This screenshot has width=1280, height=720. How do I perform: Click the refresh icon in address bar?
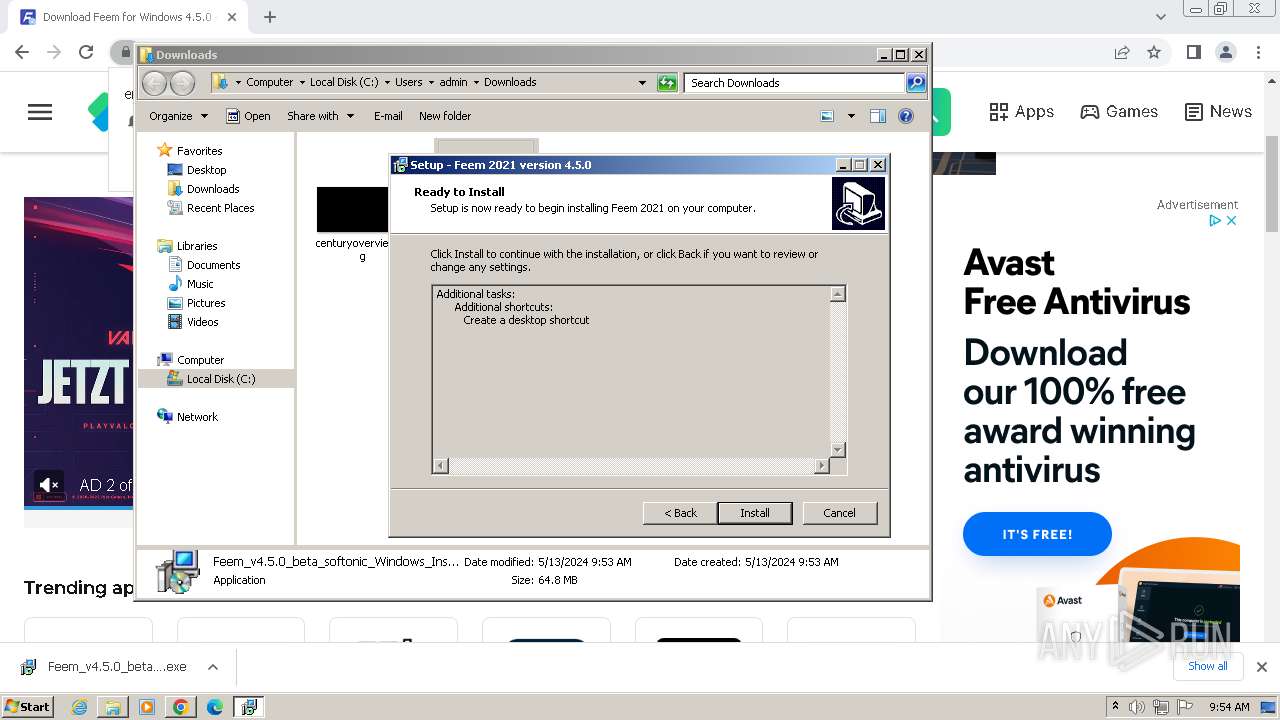[667, 83]
